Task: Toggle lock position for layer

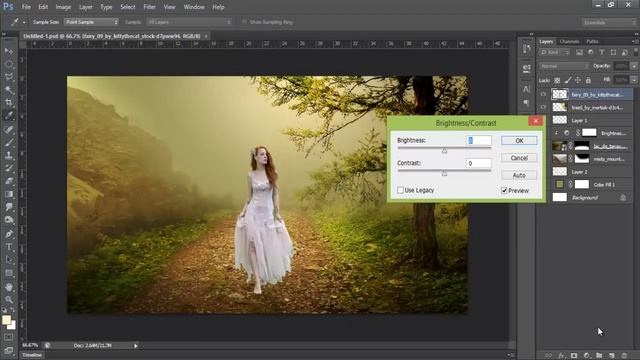Action: [x=578, y=80]
